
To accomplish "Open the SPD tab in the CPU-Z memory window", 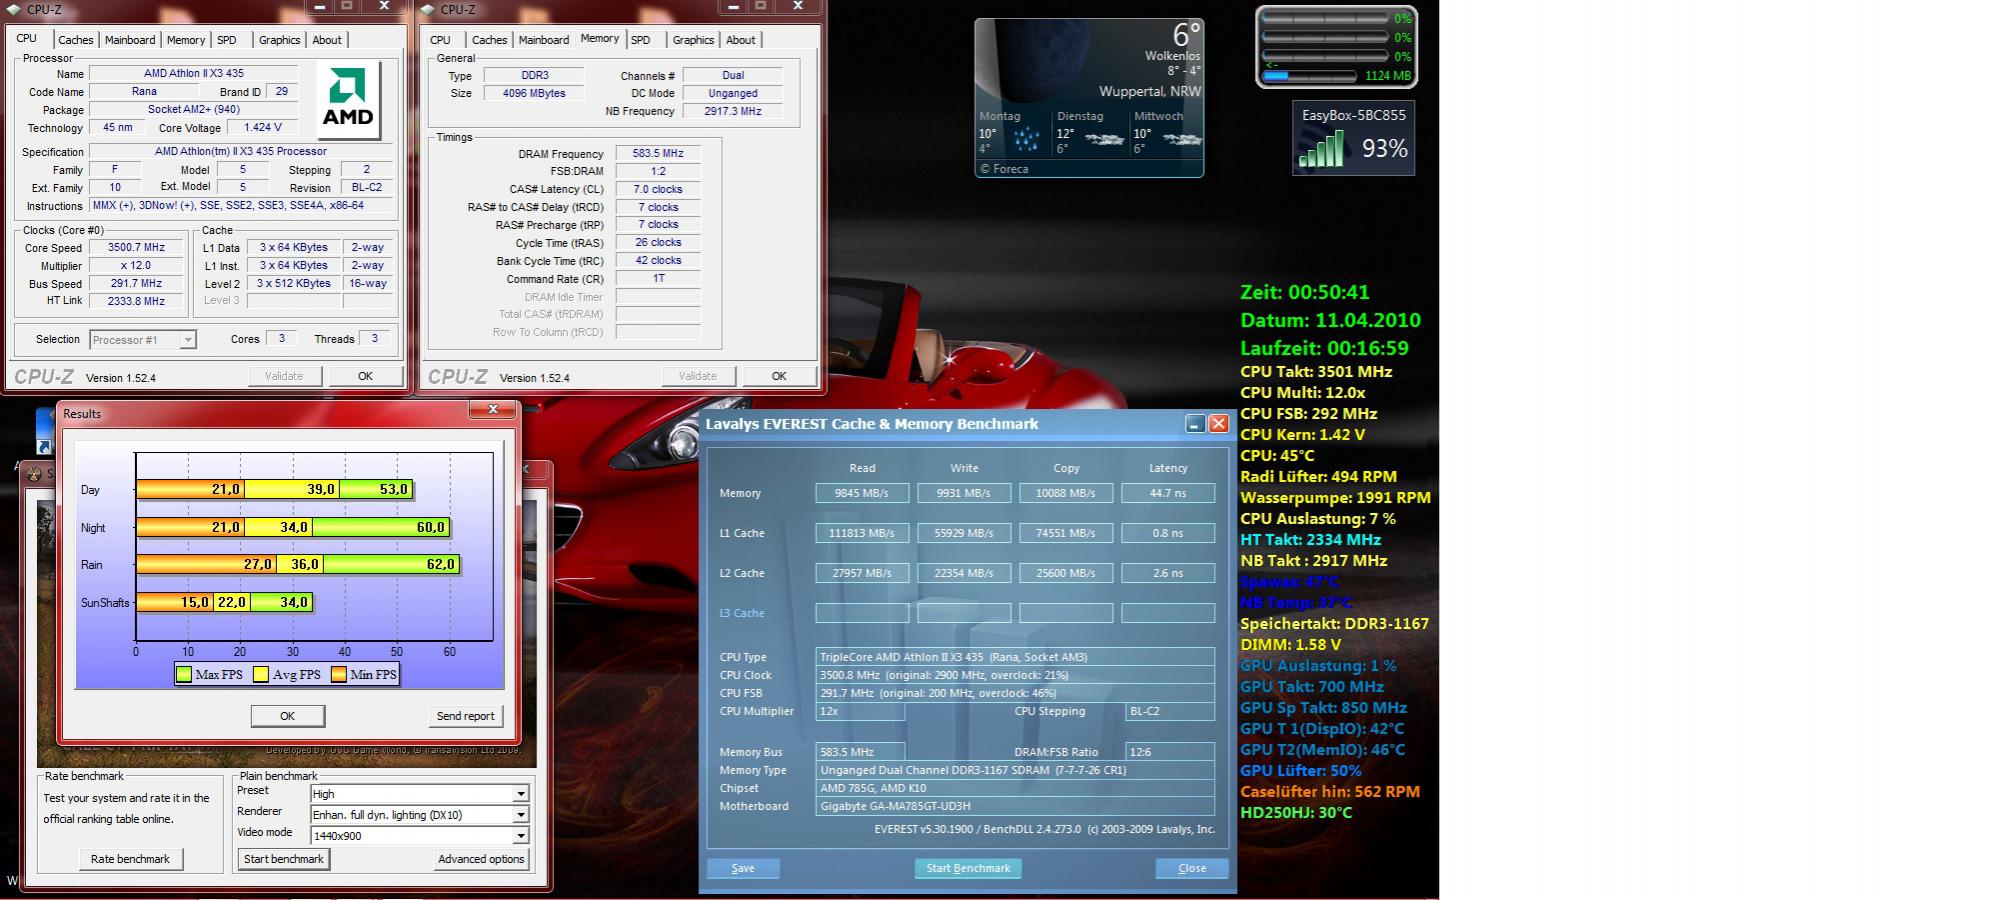I will tap(641, 40).
